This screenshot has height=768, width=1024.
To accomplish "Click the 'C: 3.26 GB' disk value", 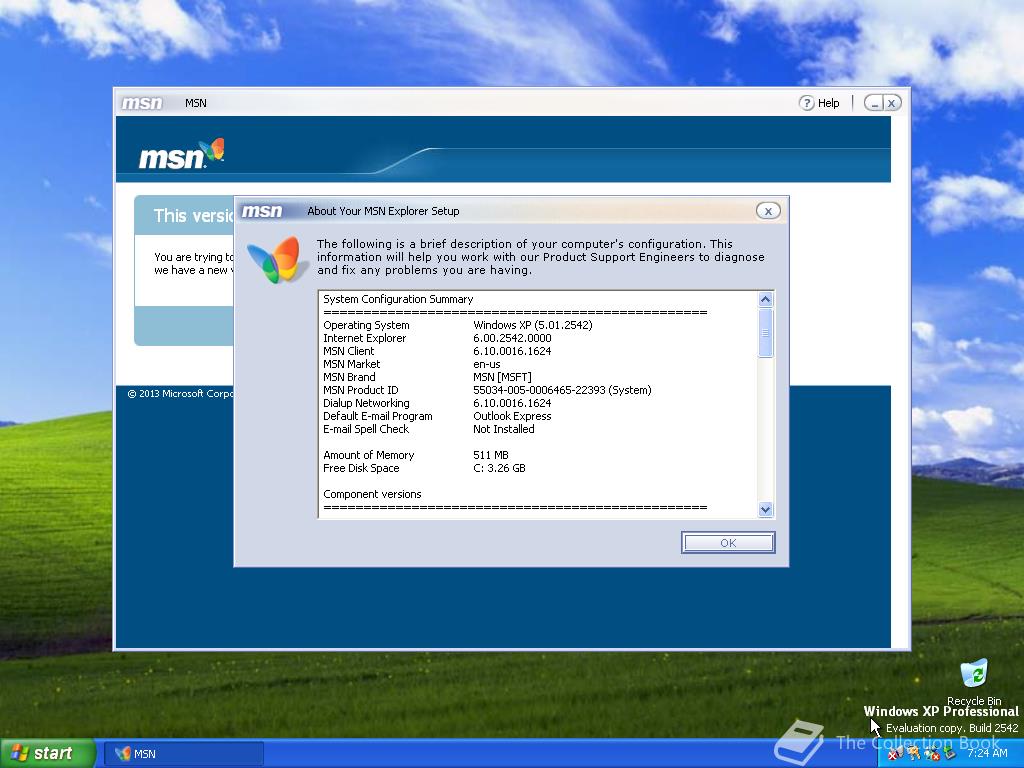I will [x=499, y=468].
